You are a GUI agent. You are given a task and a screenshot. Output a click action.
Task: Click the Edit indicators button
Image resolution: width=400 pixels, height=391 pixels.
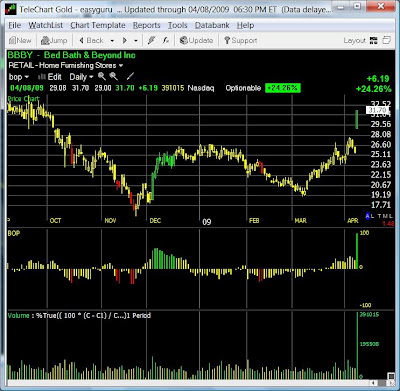[50, 77]
